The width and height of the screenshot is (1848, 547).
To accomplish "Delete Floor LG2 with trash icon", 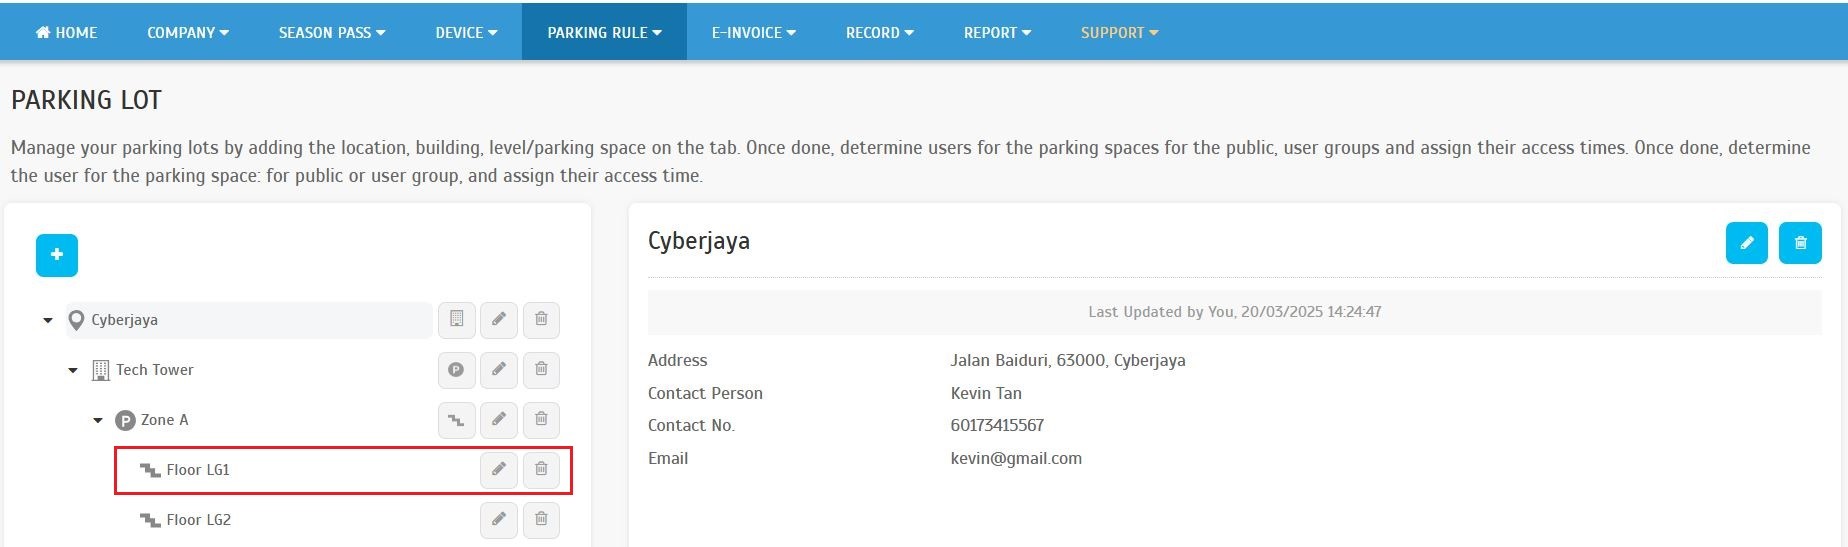I will pos(541,520).
